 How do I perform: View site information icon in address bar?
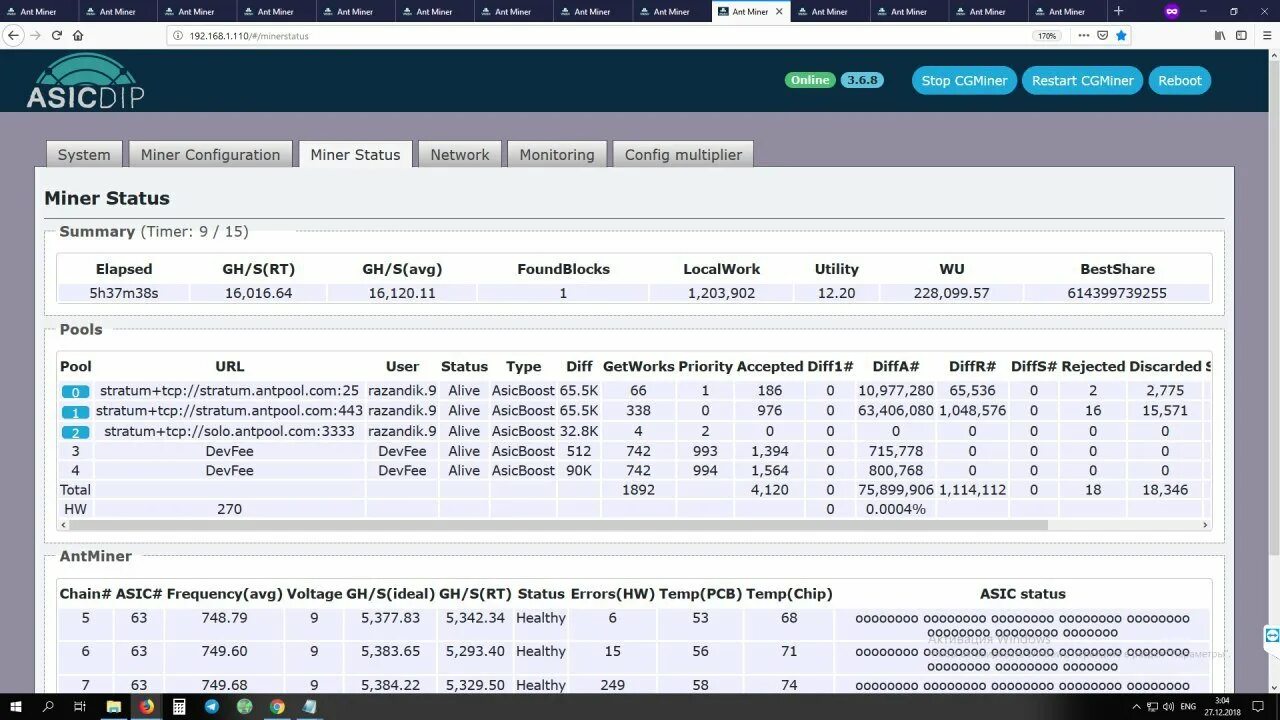[x=178, y=35]
